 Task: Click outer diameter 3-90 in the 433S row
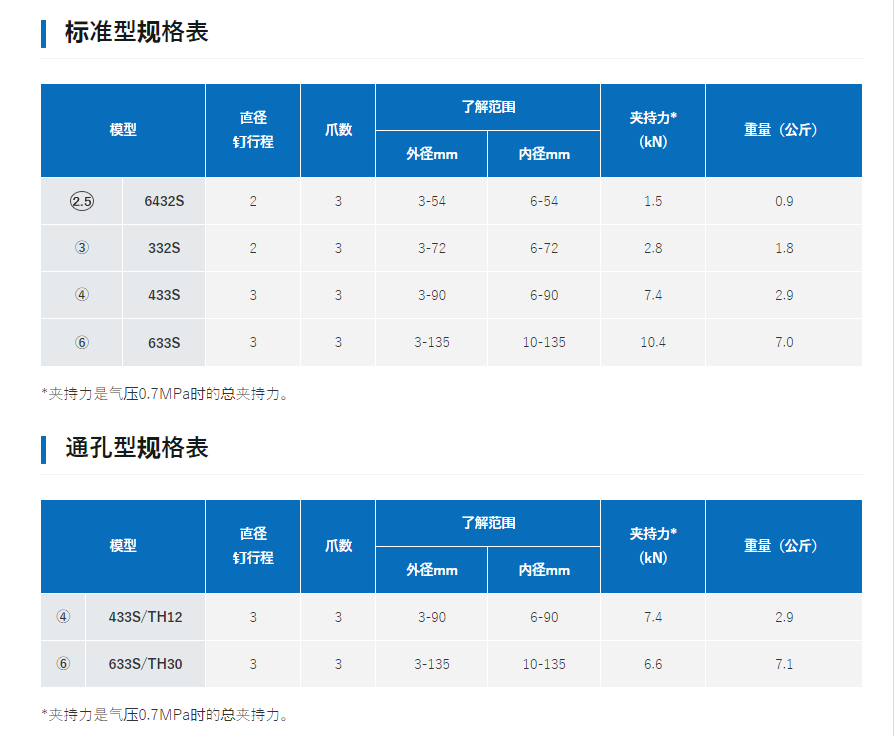(x=431, y=295)
